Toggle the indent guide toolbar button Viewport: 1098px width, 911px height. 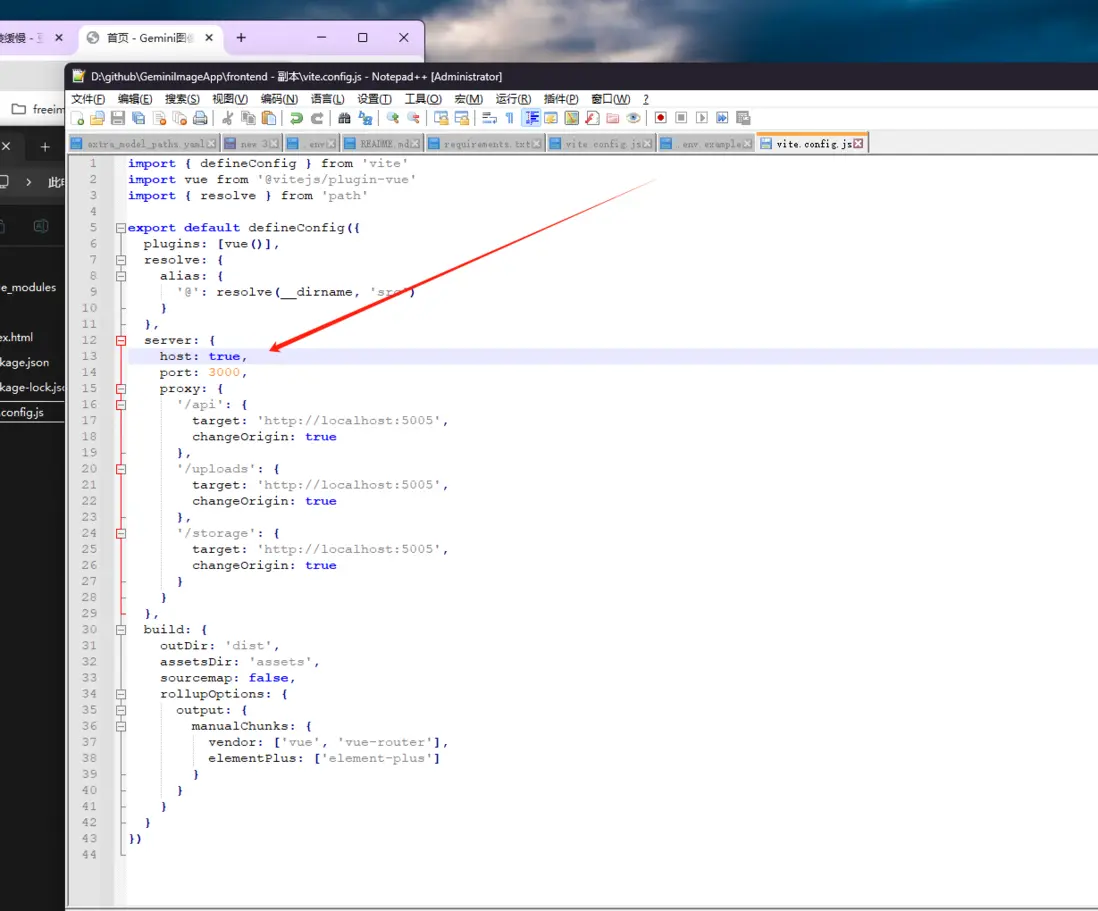click(531, 118)
